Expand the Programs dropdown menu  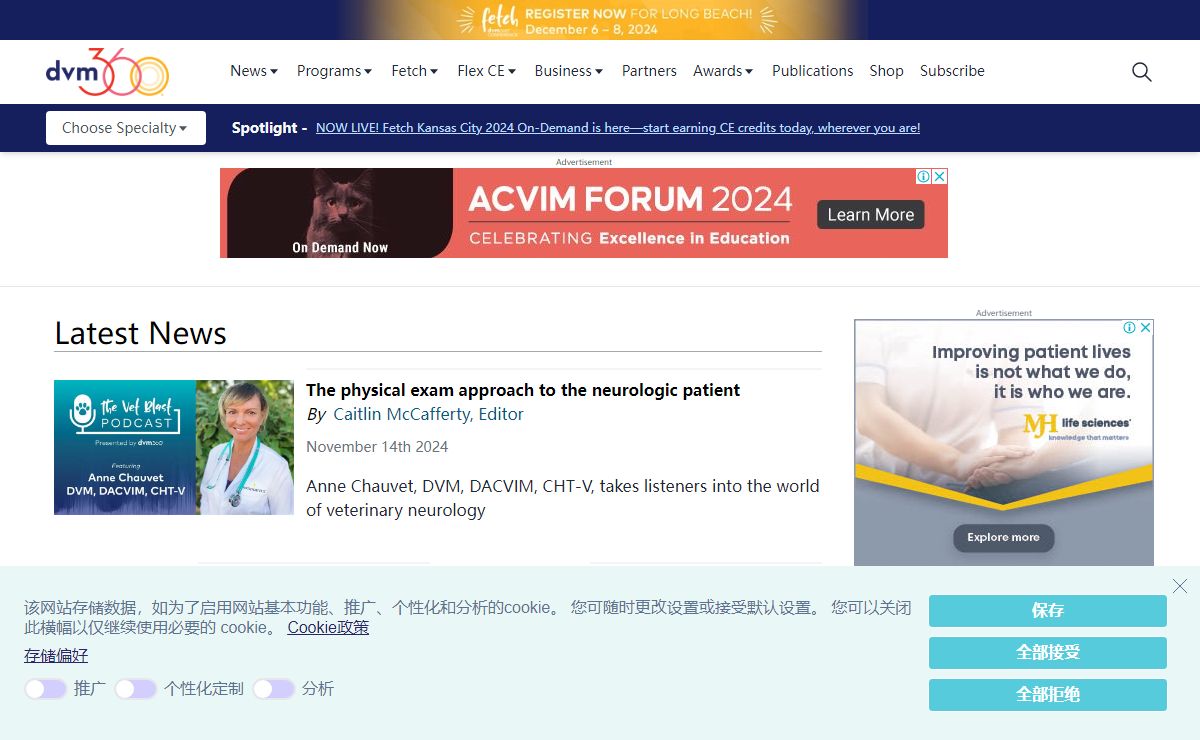335,71
